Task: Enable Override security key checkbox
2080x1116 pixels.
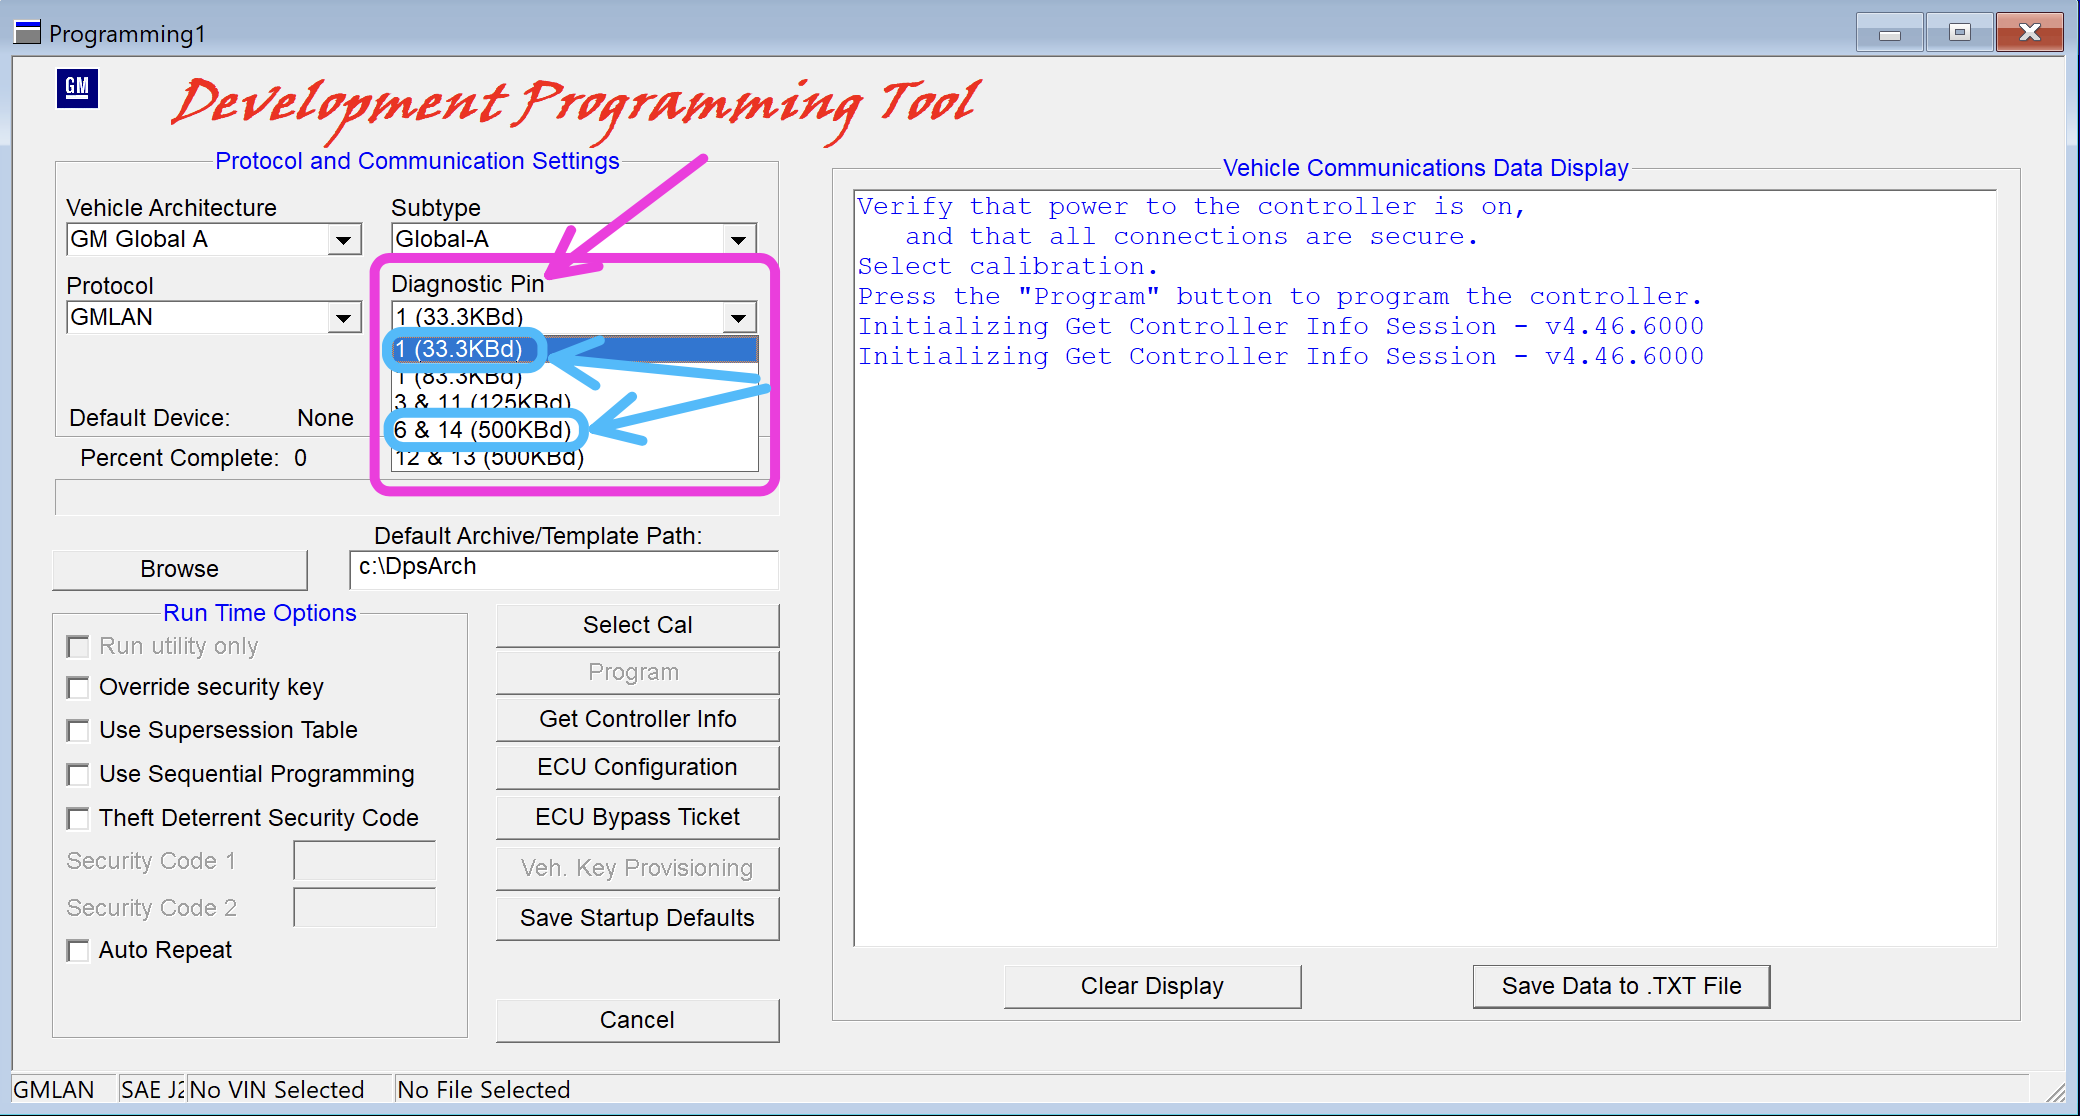Action: click(77, 688)
